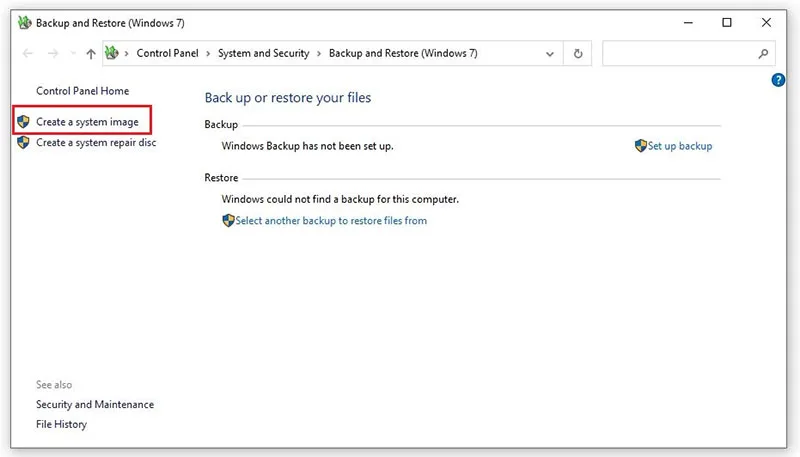This screenshot has width=800, height=457.
Task: Click Create a system repair disc
Action: (96, 143)
